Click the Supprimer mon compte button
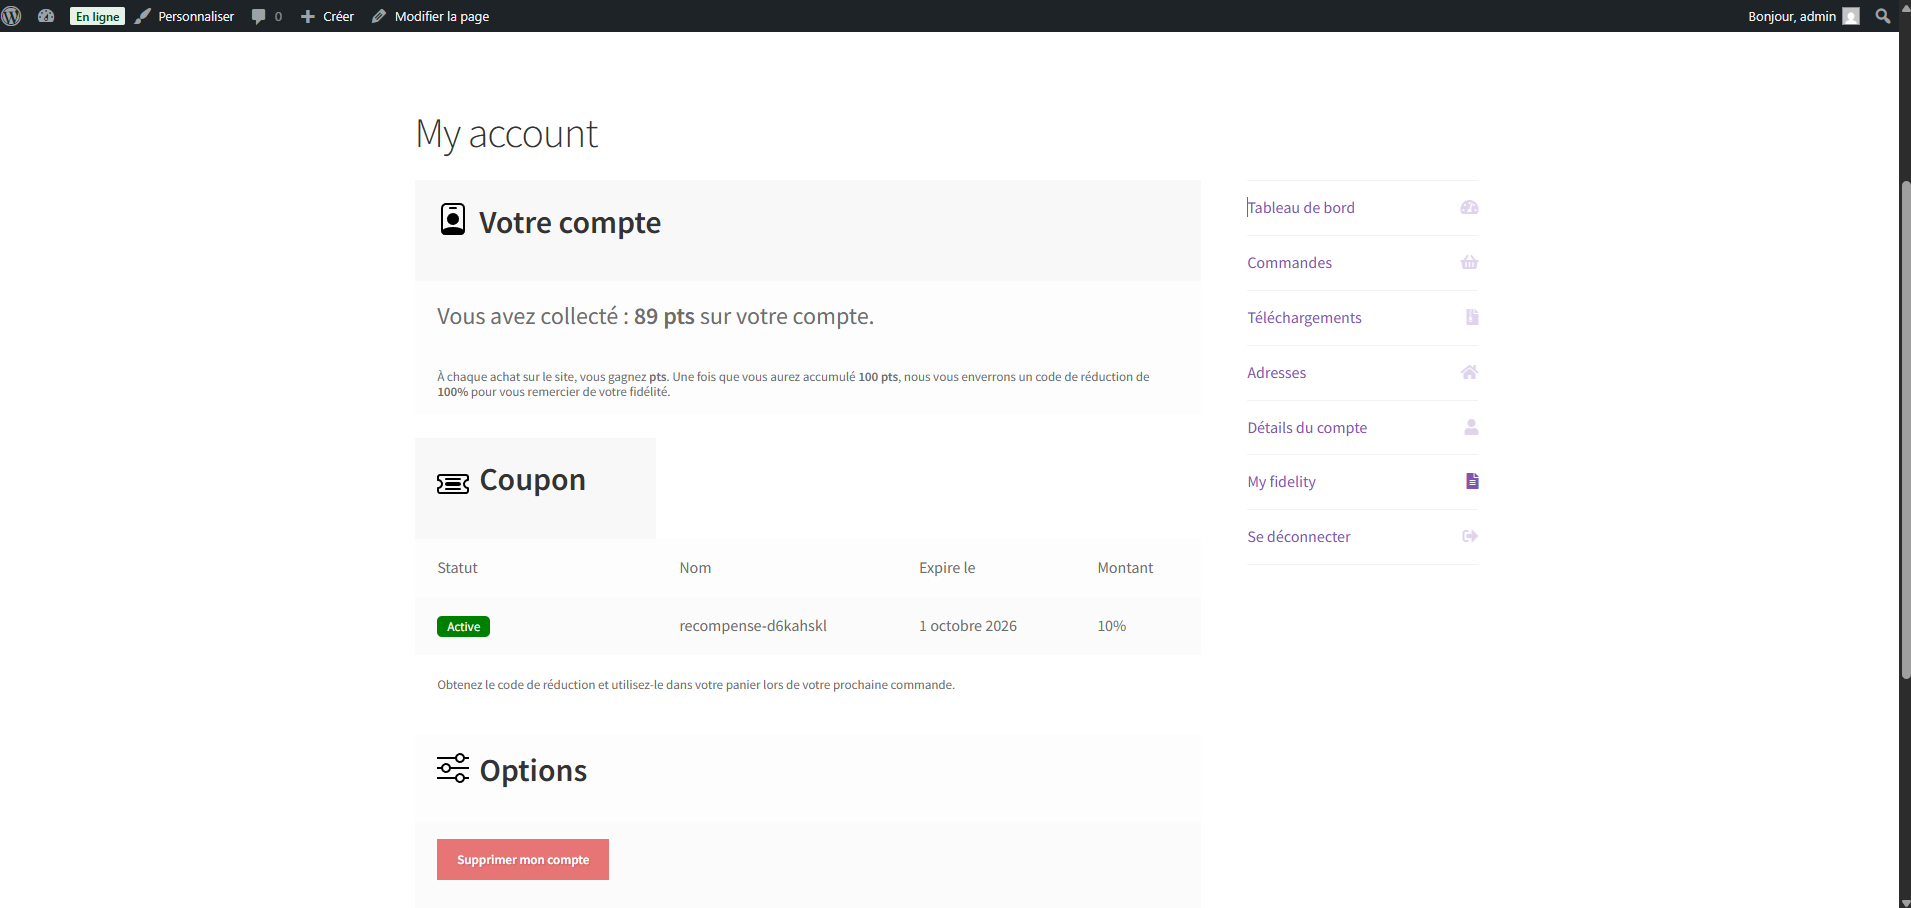Viewport: 1911px width, 908px height. tap(522, 859)
